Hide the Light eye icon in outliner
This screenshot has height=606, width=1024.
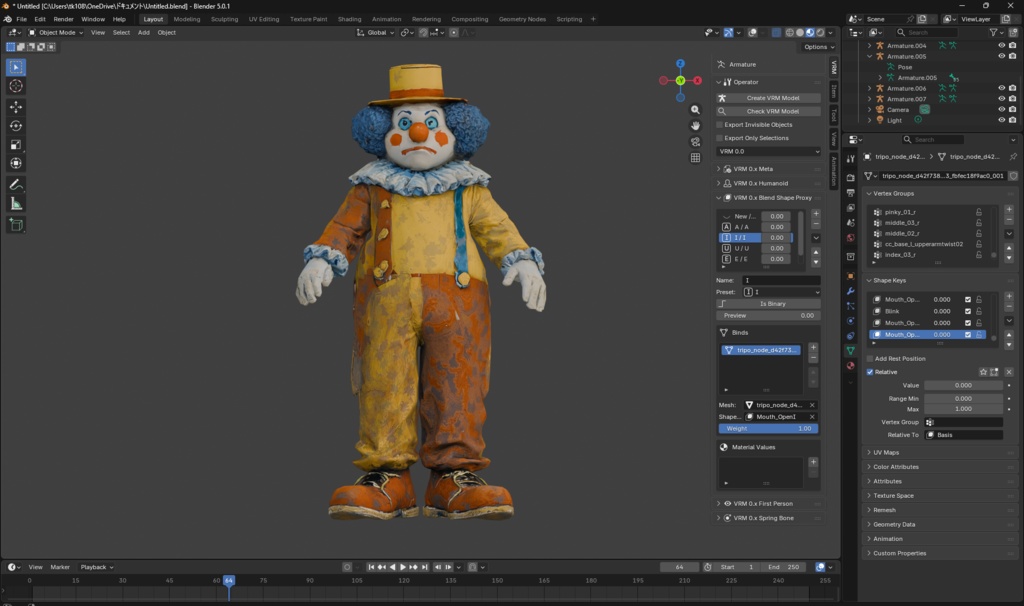point(1001,120)
